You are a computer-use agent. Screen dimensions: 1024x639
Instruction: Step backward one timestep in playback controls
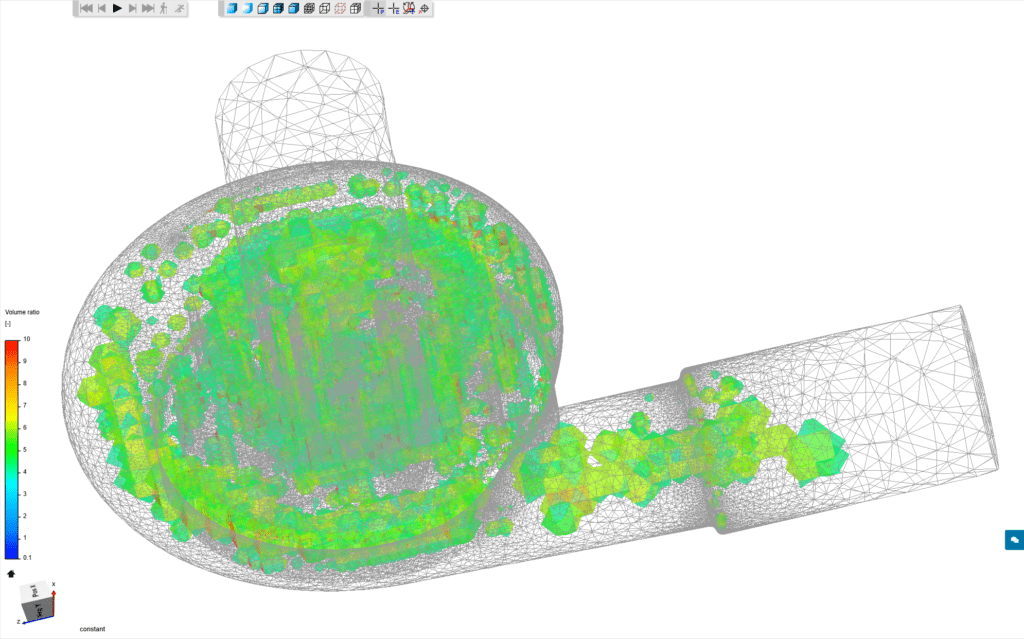(101, 11)
